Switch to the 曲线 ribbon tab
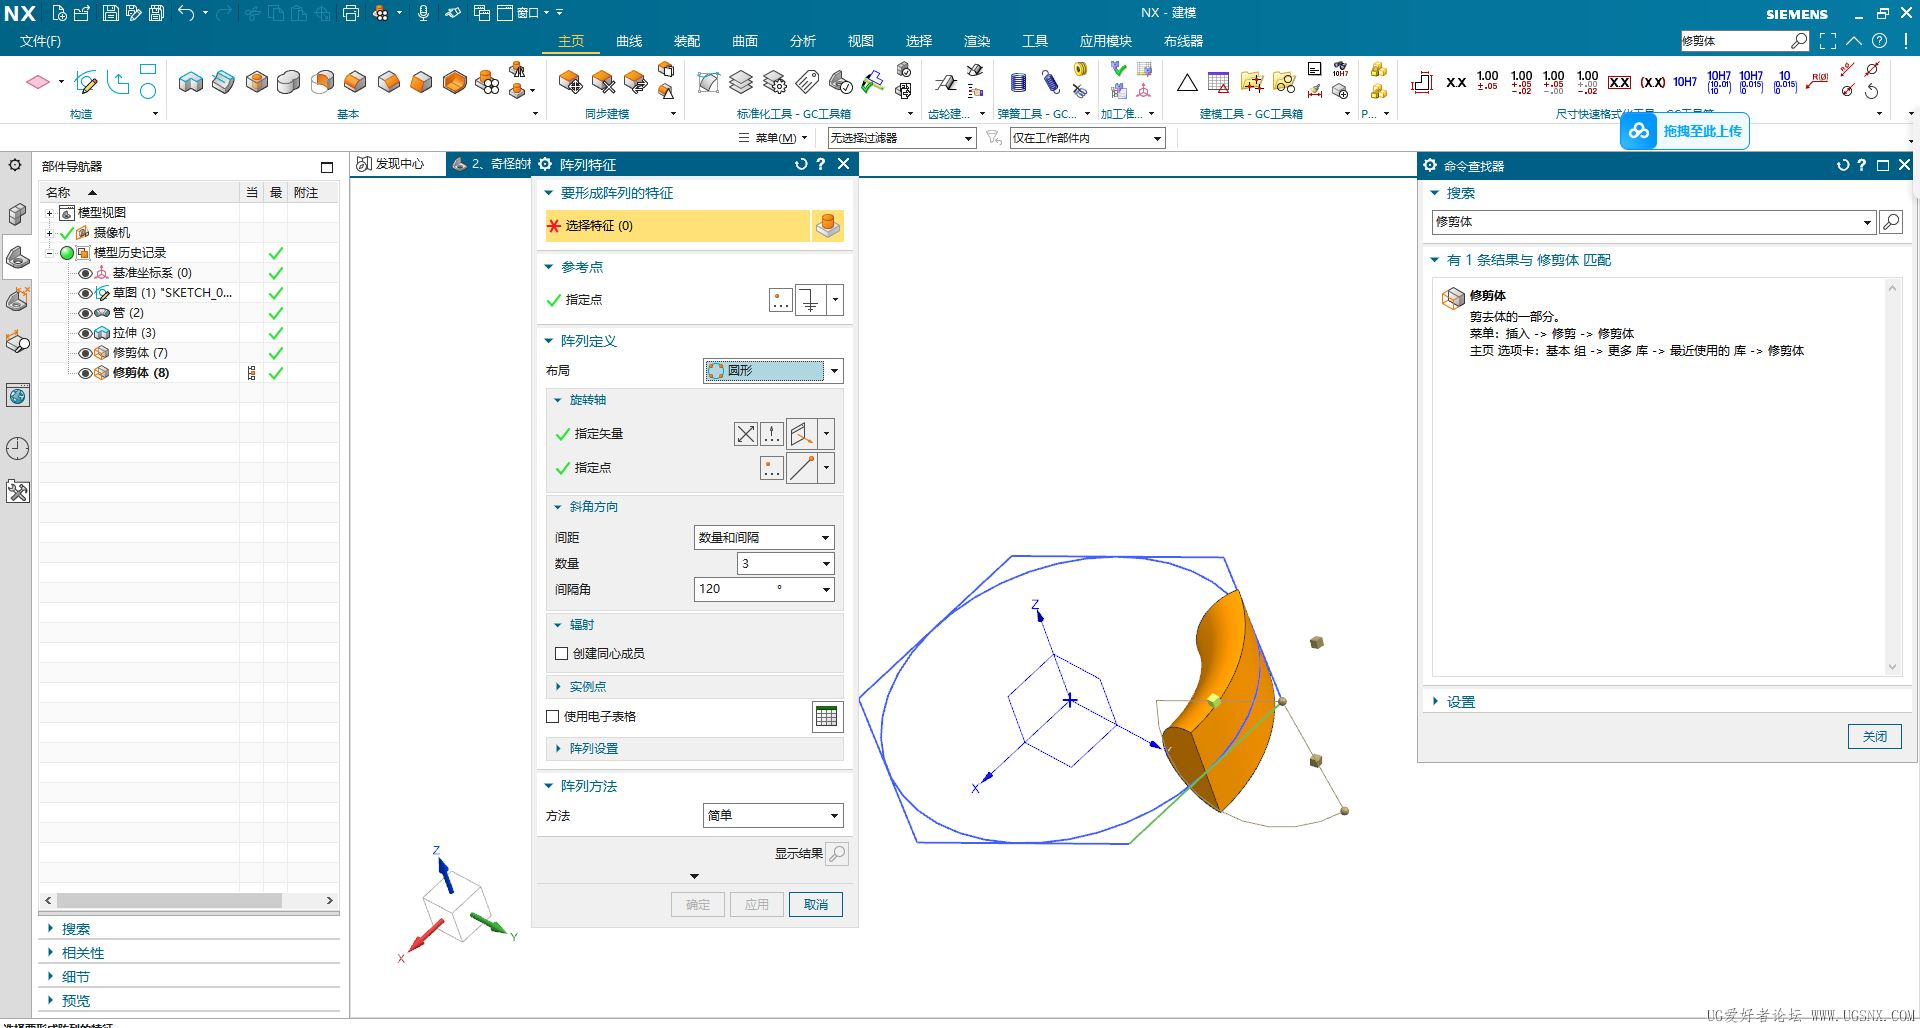Viewport: 1920px width, 1028px height. [629, 41]
